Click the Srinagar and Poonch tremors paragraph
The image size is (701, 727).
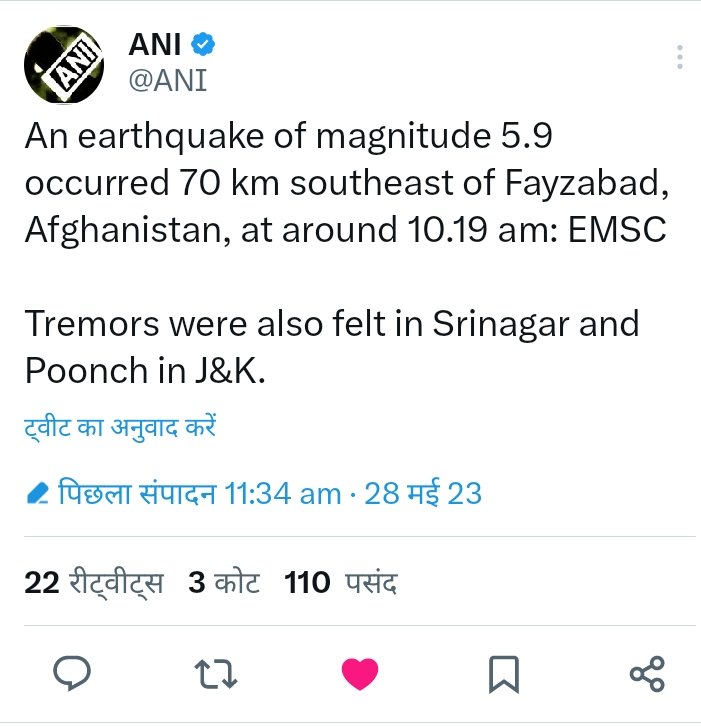(330, 346)
